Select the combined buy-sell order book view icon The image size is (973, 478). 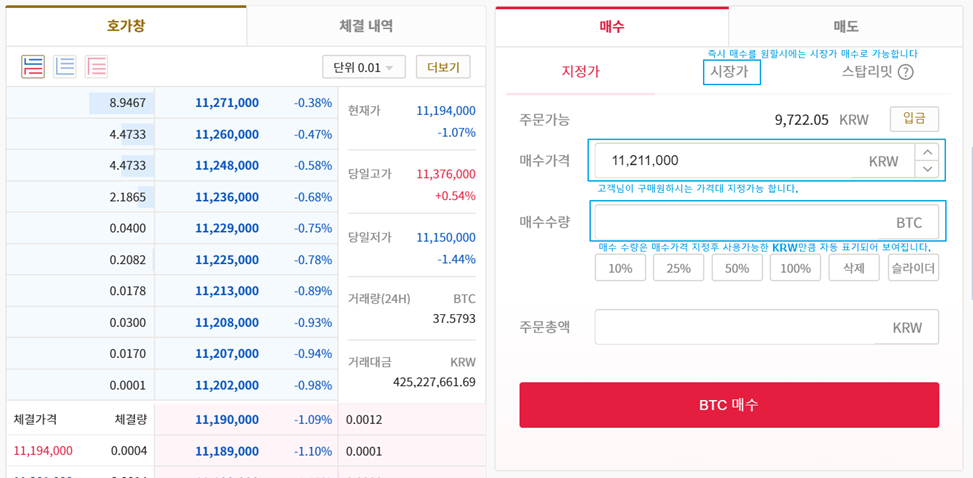(x=33, y=66)
